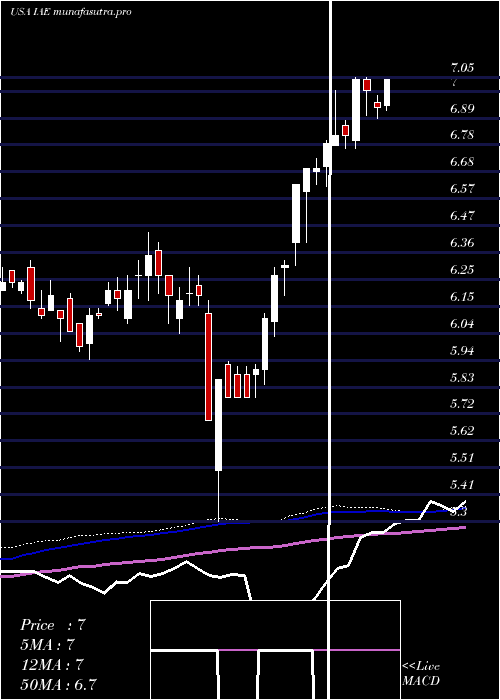Select the 6.04 price axis label
500x700 pixels.
(x=462, y=324)
